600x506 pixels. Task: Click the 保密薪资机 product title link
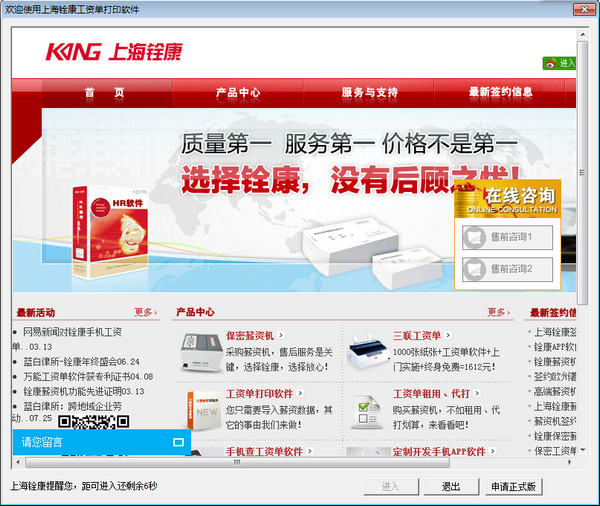(x=250, y=336)
